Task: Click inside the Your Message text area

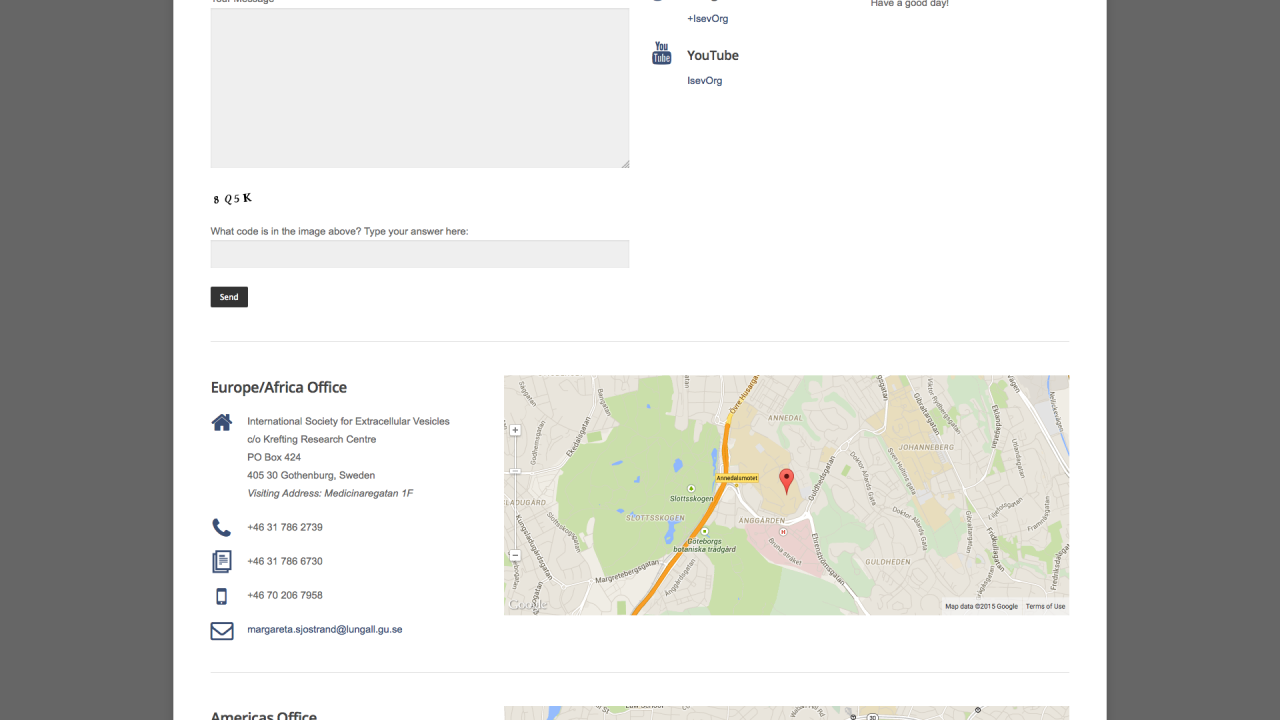Action: 419,87
